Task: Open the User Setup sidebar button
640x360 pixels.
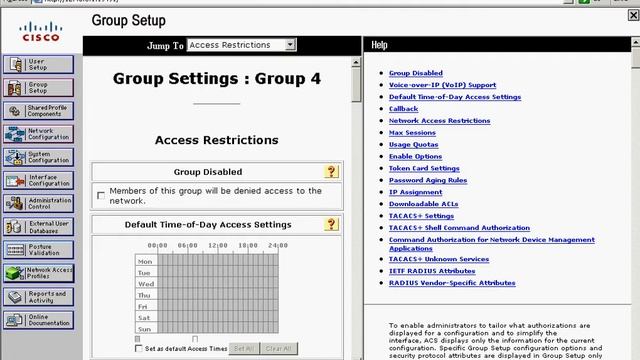Action: tap(38, 64)
